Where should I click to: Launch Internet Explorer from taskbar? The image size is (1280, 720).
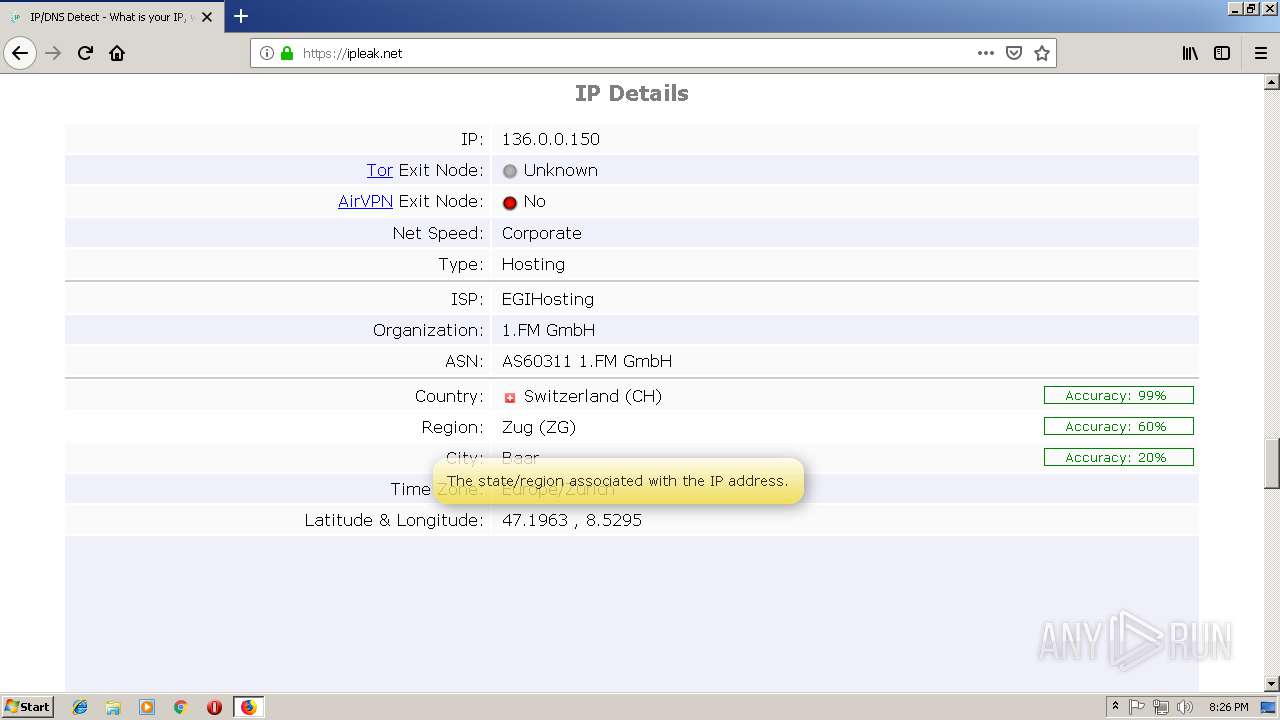80,707
